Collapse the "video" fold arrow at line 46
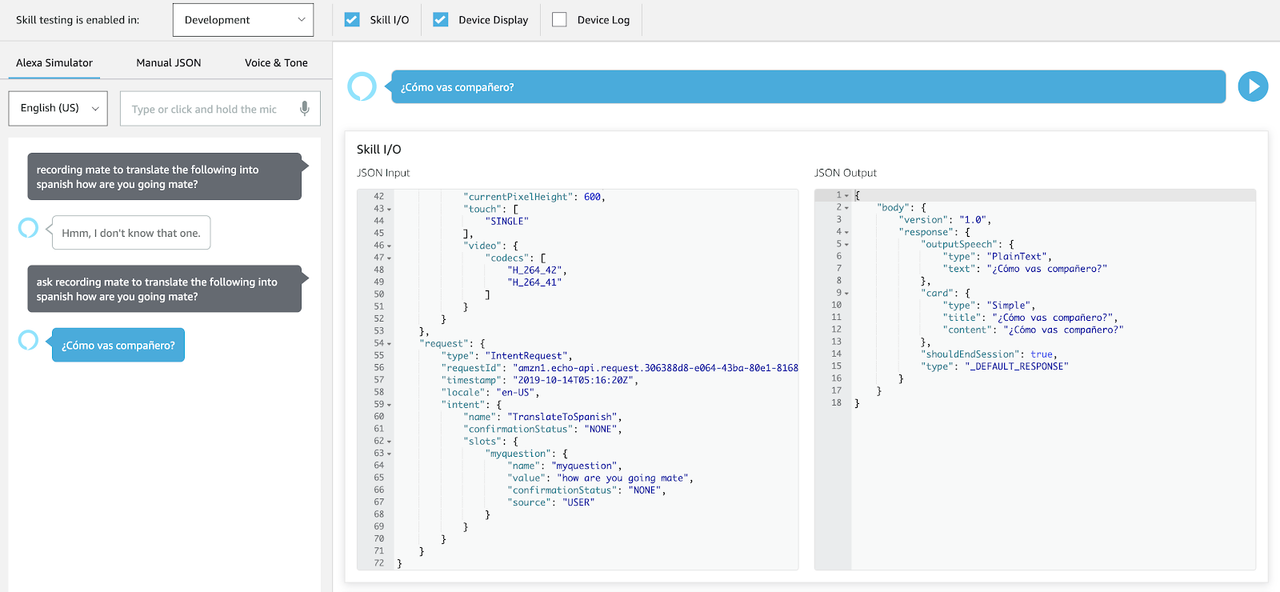1280x592 pixels. (x=389, y=246)
